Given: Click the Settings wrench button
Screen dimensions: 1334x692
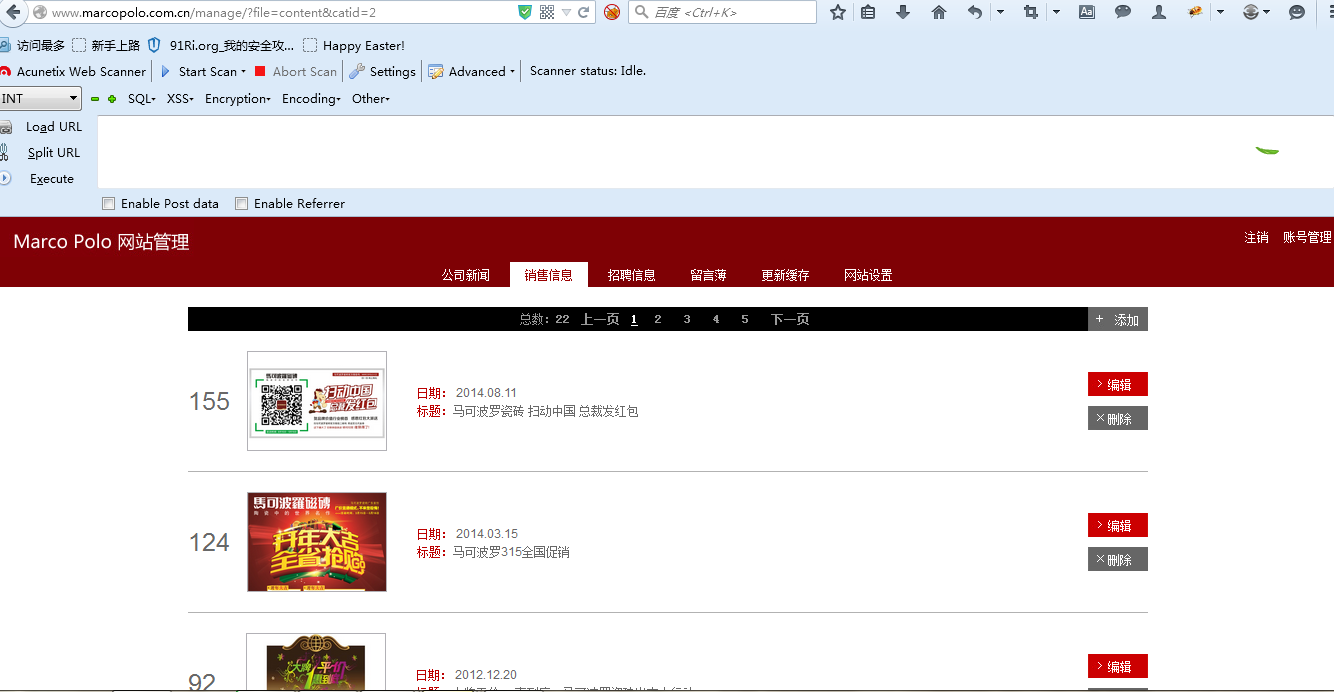Looking at the screenshot, I should pos(382,71).
